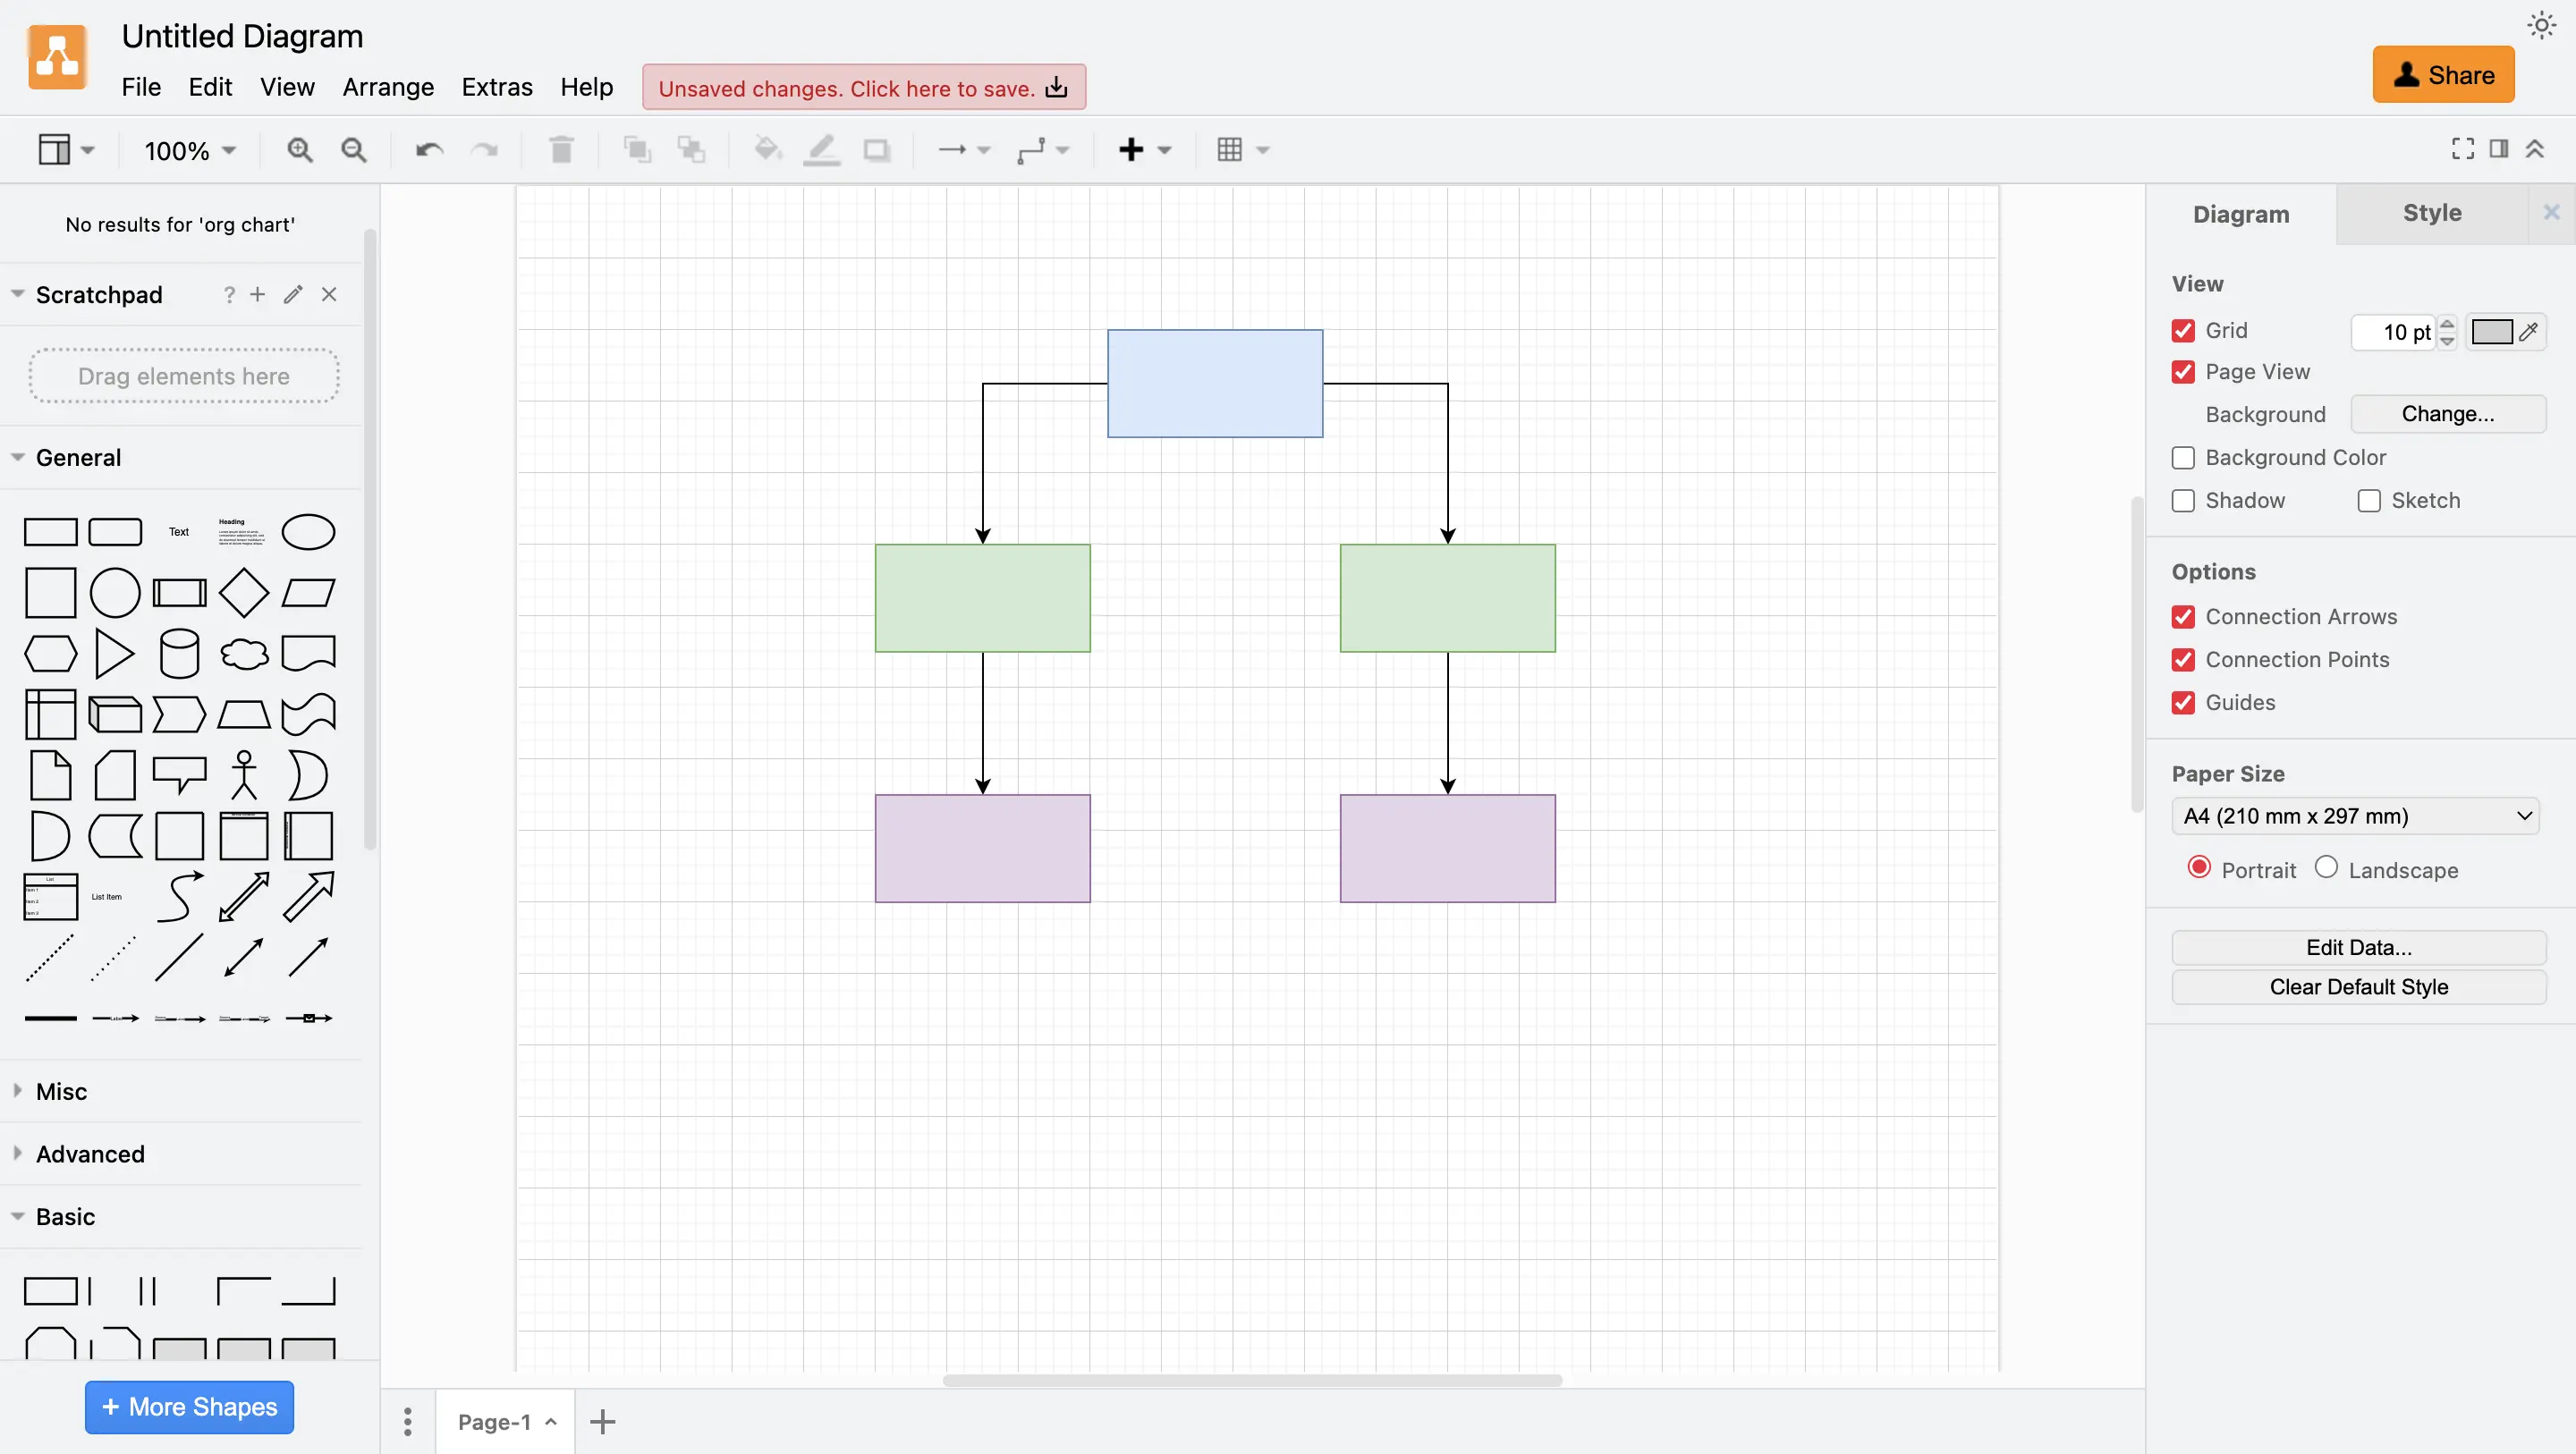The height and width of the screenshot is (1454, 2576).
Task: Toggle the Grid checkbox
Action: [2183, 330]
